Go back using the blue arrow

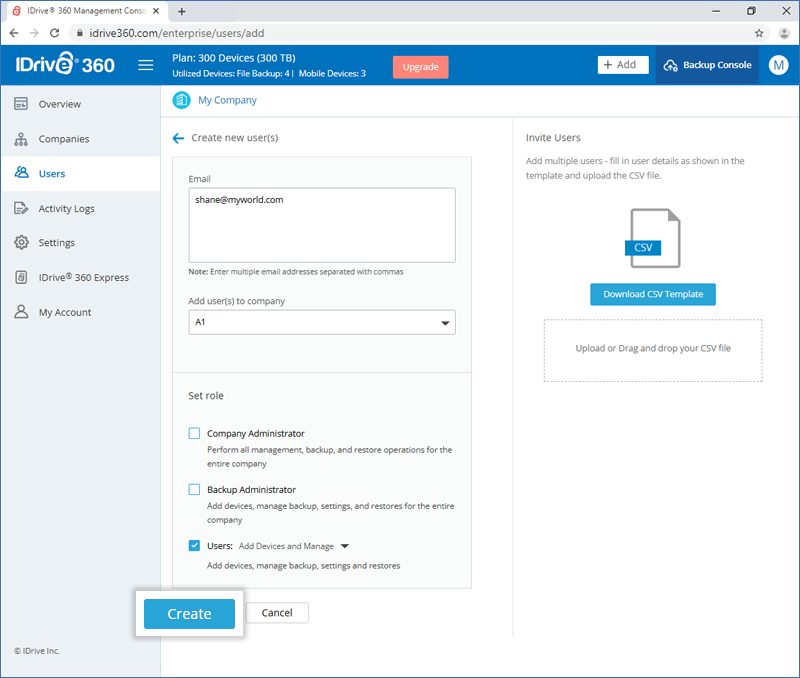coord(178,138)
